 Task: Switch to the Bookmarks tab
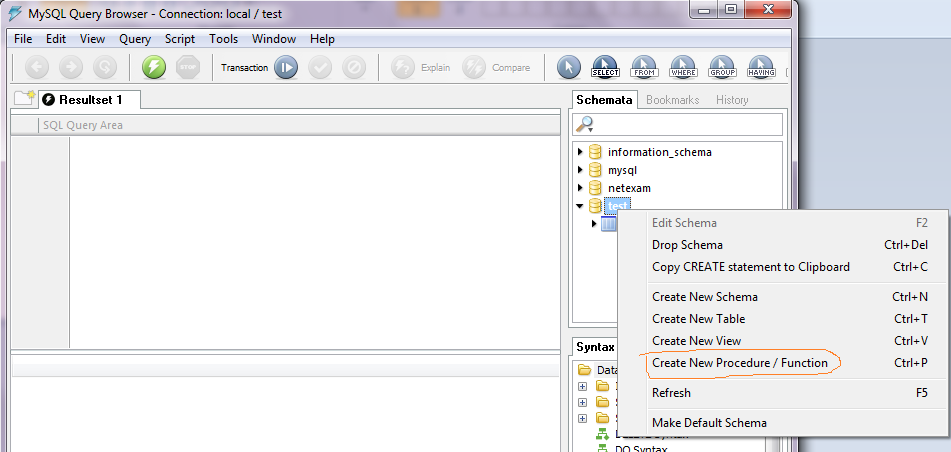673,100
